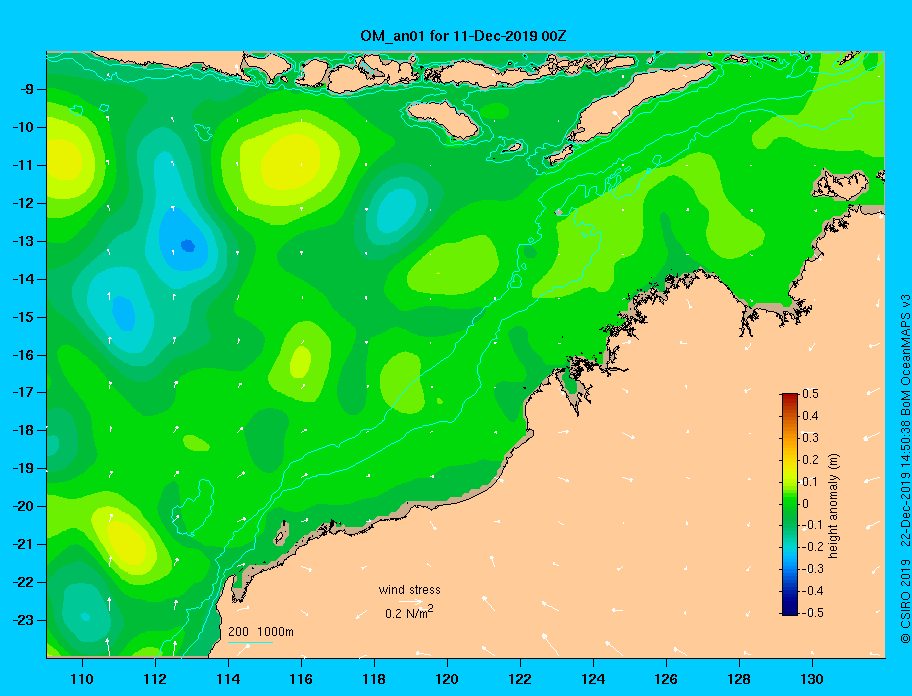Pick the colorbar tick label positive 0.3

click(811, 438)
